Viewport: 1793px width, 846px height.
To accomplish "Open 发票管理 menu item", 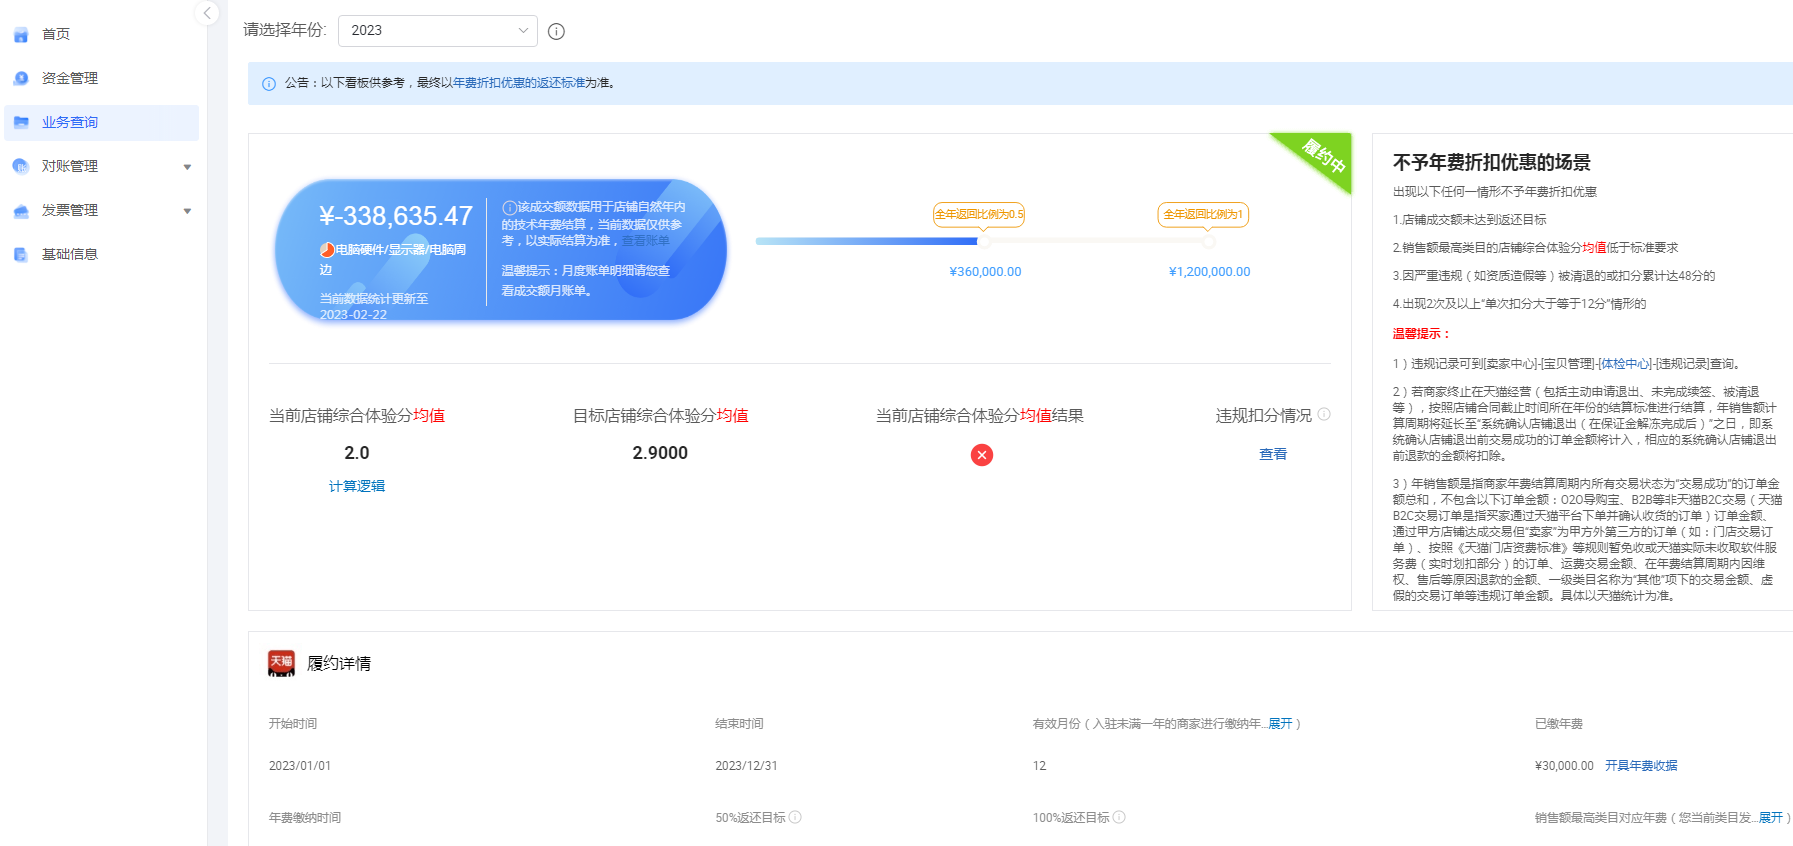I will 70,210.
